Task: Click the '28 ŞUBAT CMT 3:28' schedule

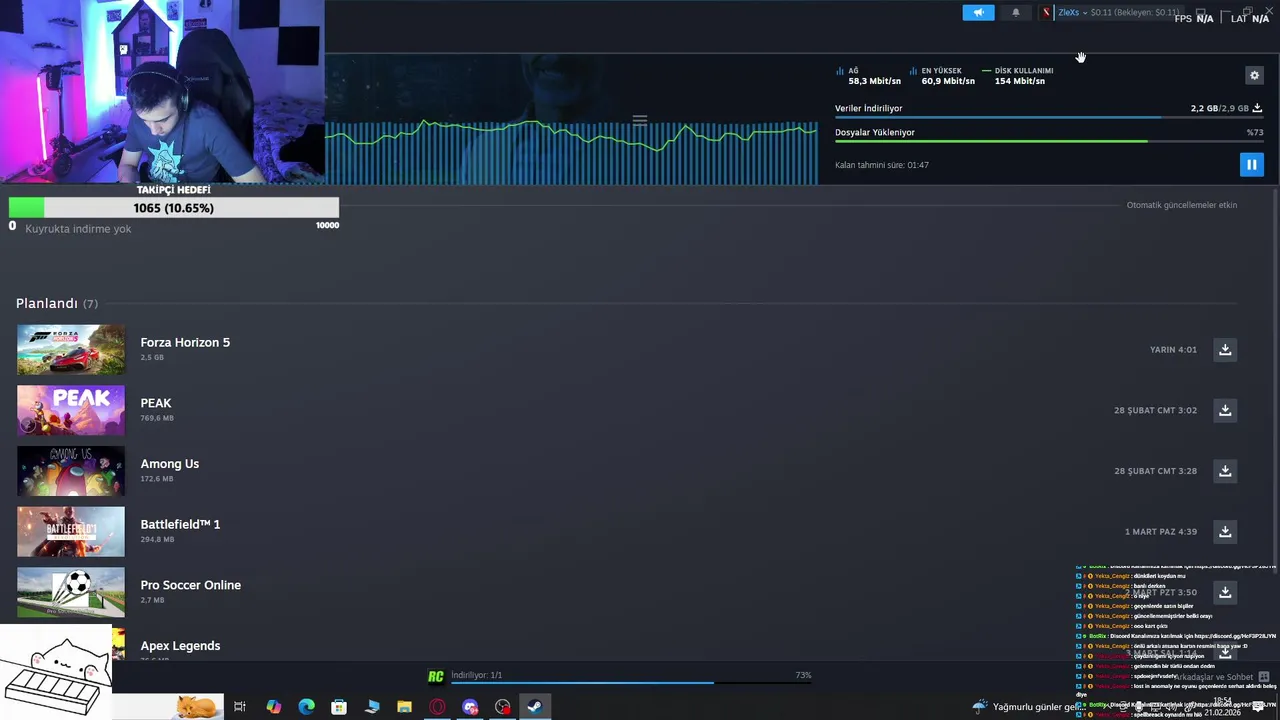Action: point(1155,471)
